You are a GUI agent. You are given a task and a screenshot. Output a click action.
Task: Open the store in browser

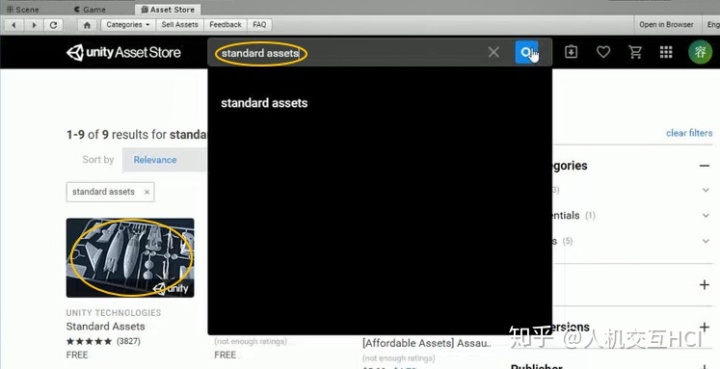coord(666,25)
